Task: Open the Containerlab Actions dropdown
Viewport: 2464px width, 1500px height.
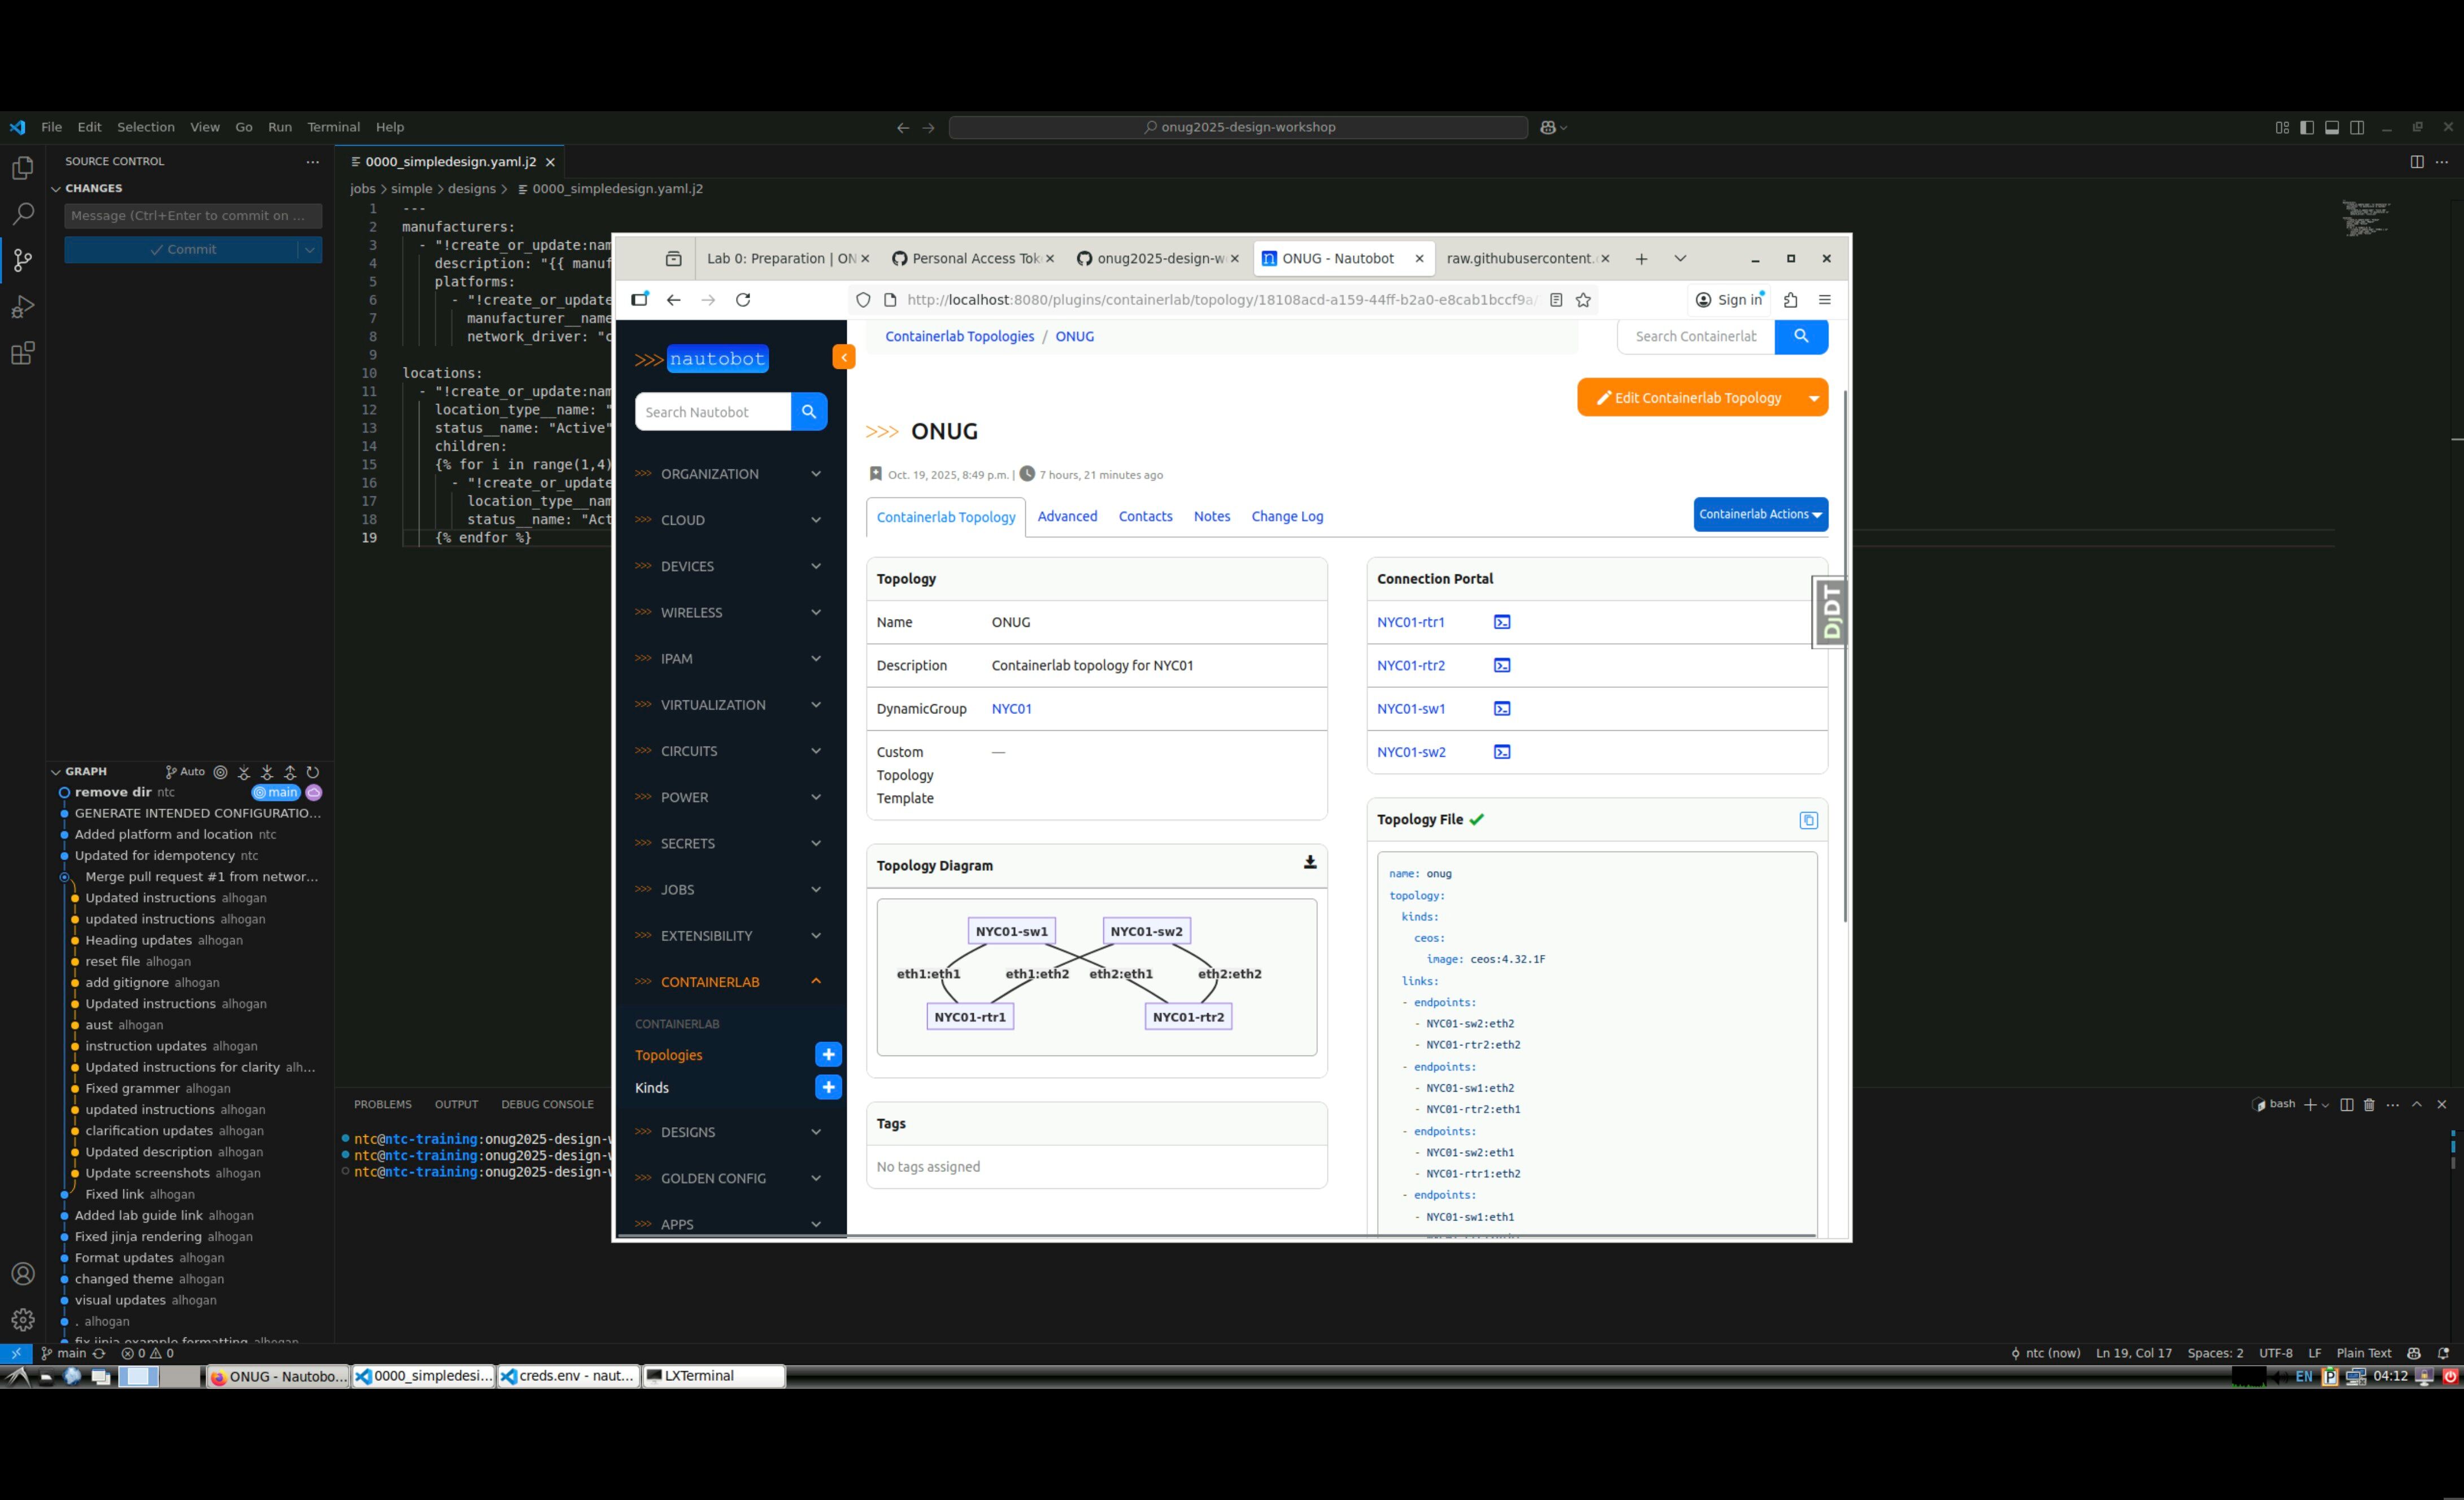Action: point(1760,514)
